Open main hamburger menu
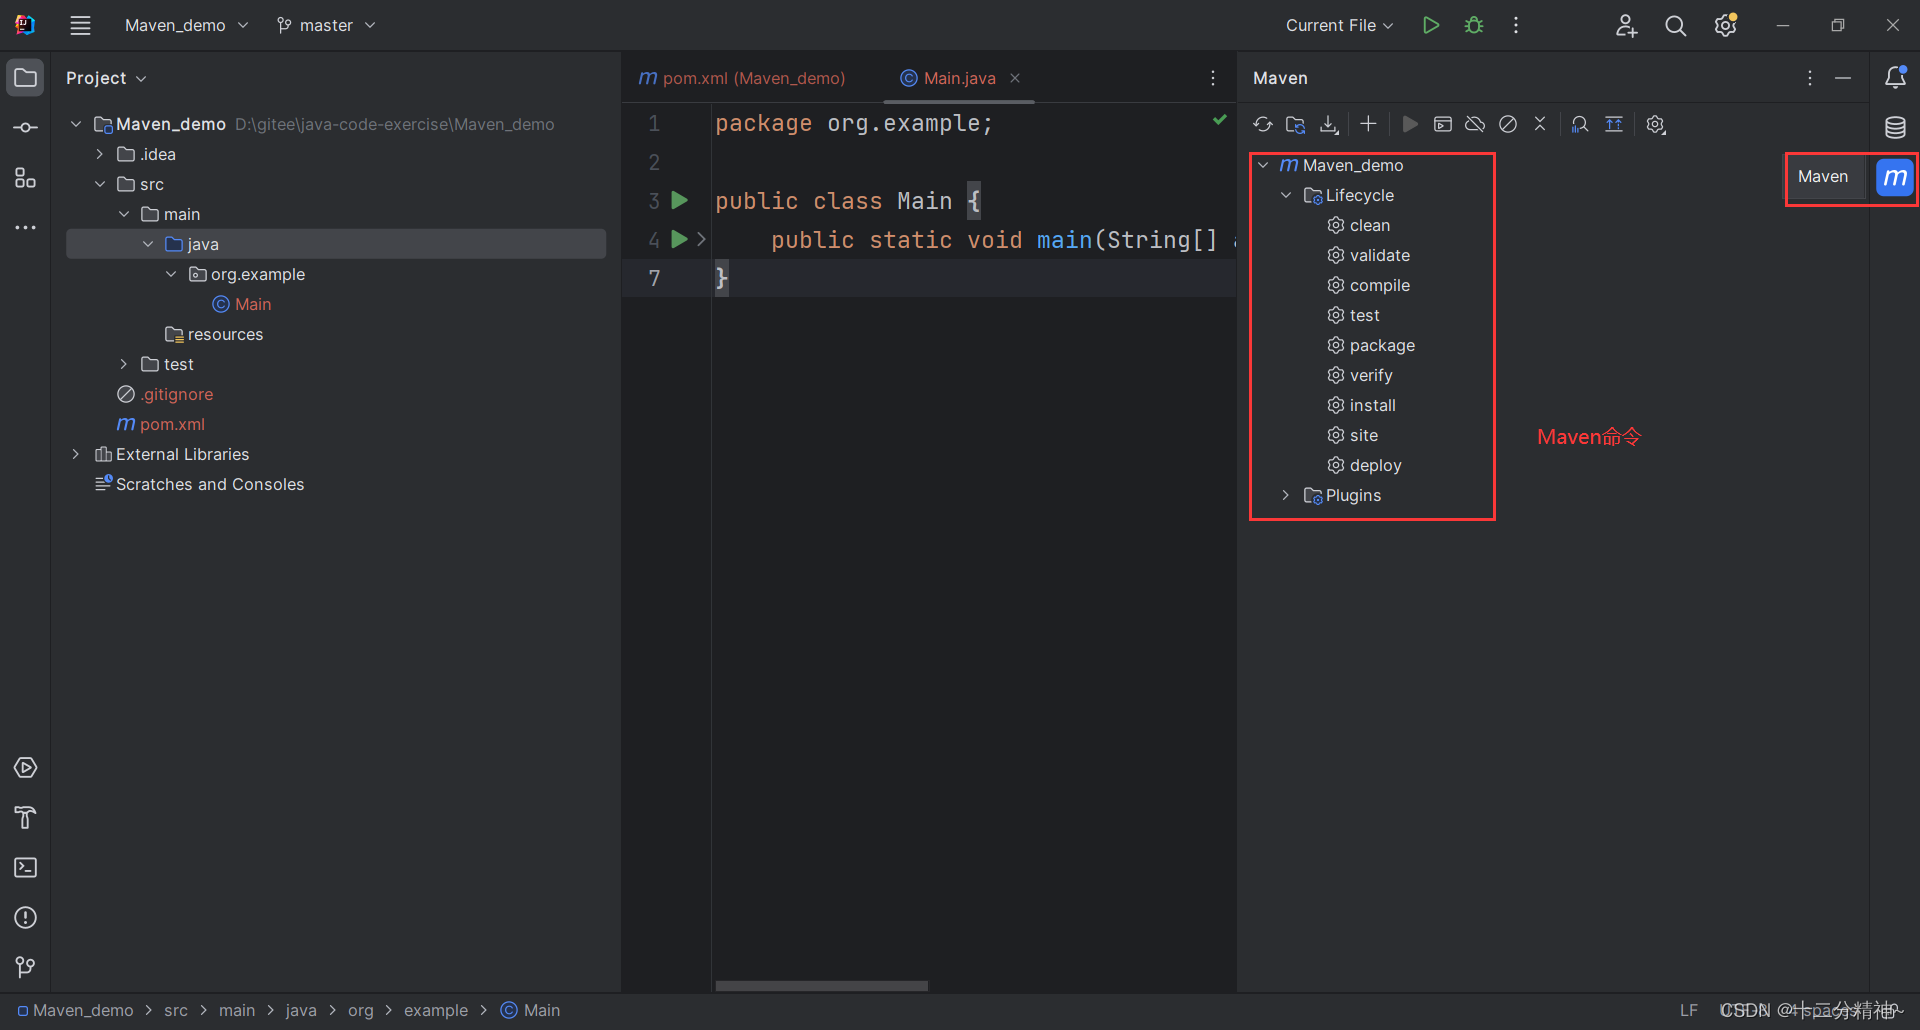The image size is (1920, 1030). coord(81,25)
